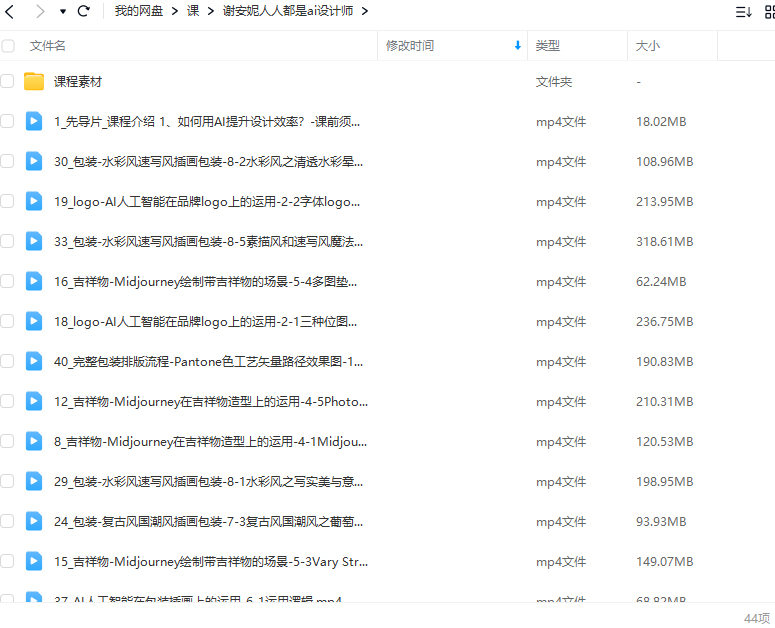Click the 修改时间 sort direction arrow
This screenshot has height=628, width=775.
pos(517,46)
